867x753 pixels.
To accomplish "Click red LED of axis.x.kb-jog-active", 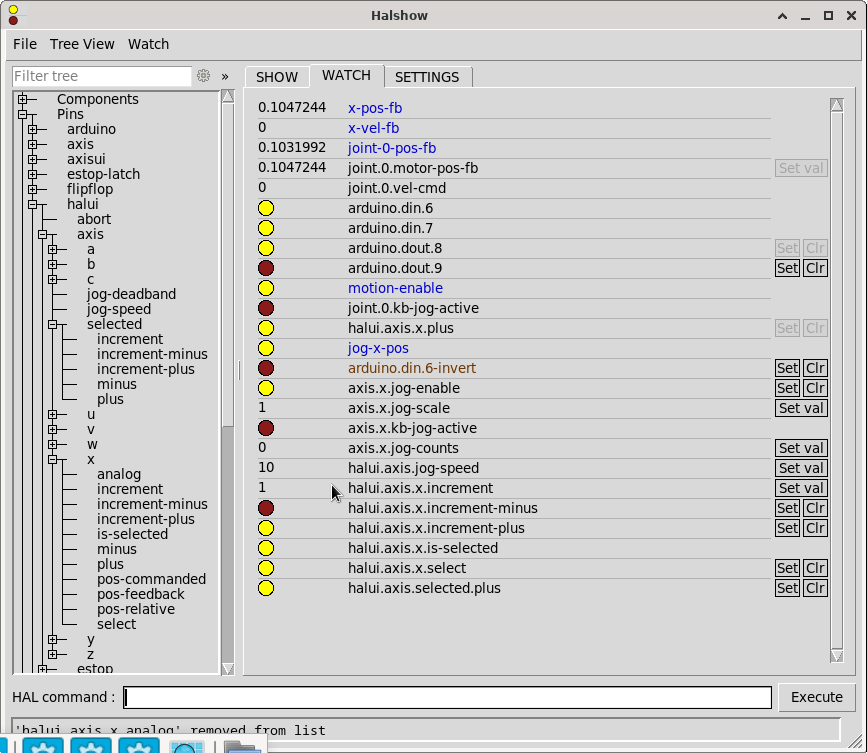I will click(x=266, y=428).
